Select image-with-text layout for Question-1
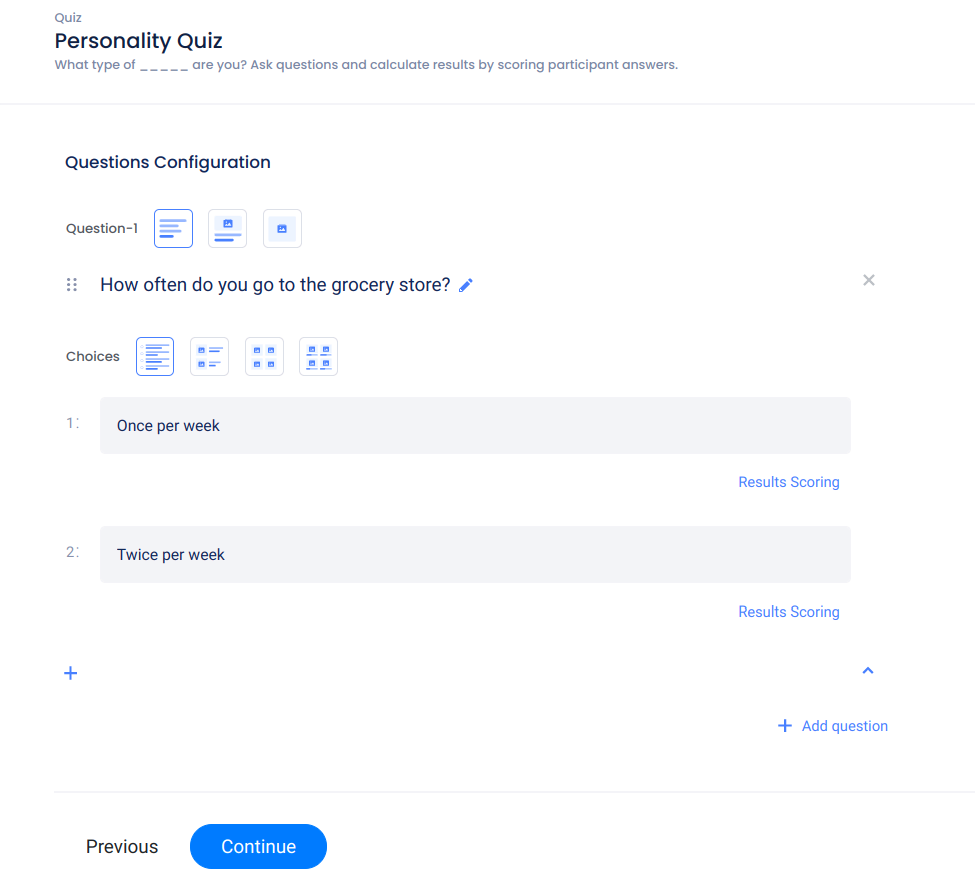Image resolution: width=976 pixels, height=895 pixels. pyautogui.click(x=227, y=228)
